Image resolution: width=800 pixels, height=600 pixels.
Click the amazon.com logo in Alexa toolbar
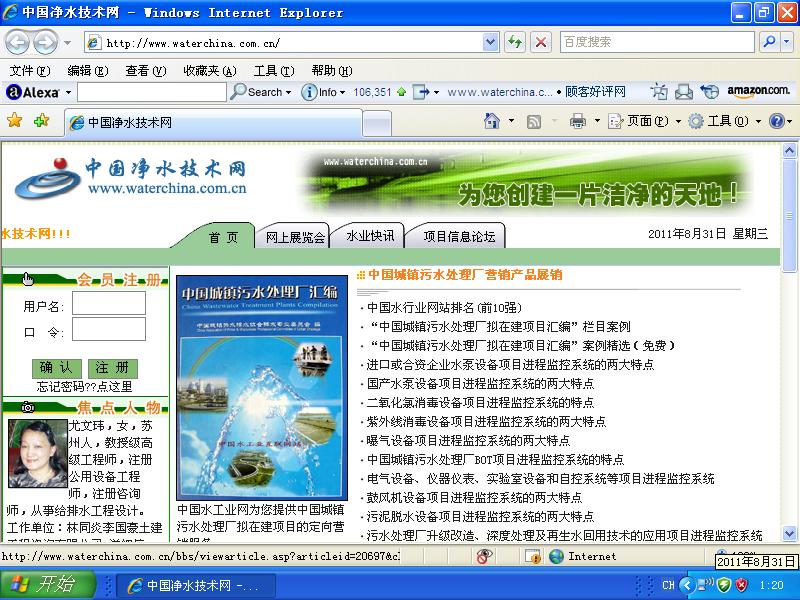coord(758,91)
